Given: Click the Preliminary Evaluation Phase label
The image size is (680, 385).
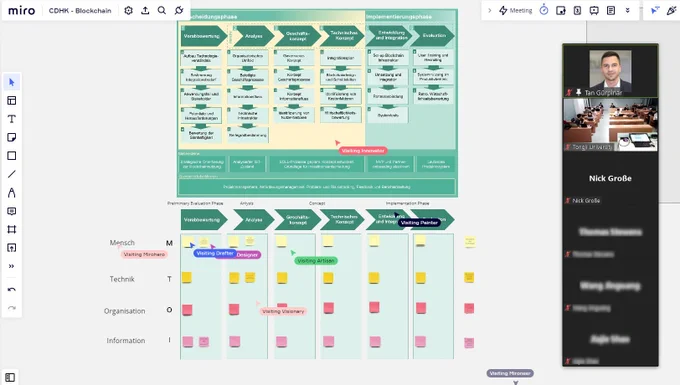Looking at the screenshot, I should (195, 203).
